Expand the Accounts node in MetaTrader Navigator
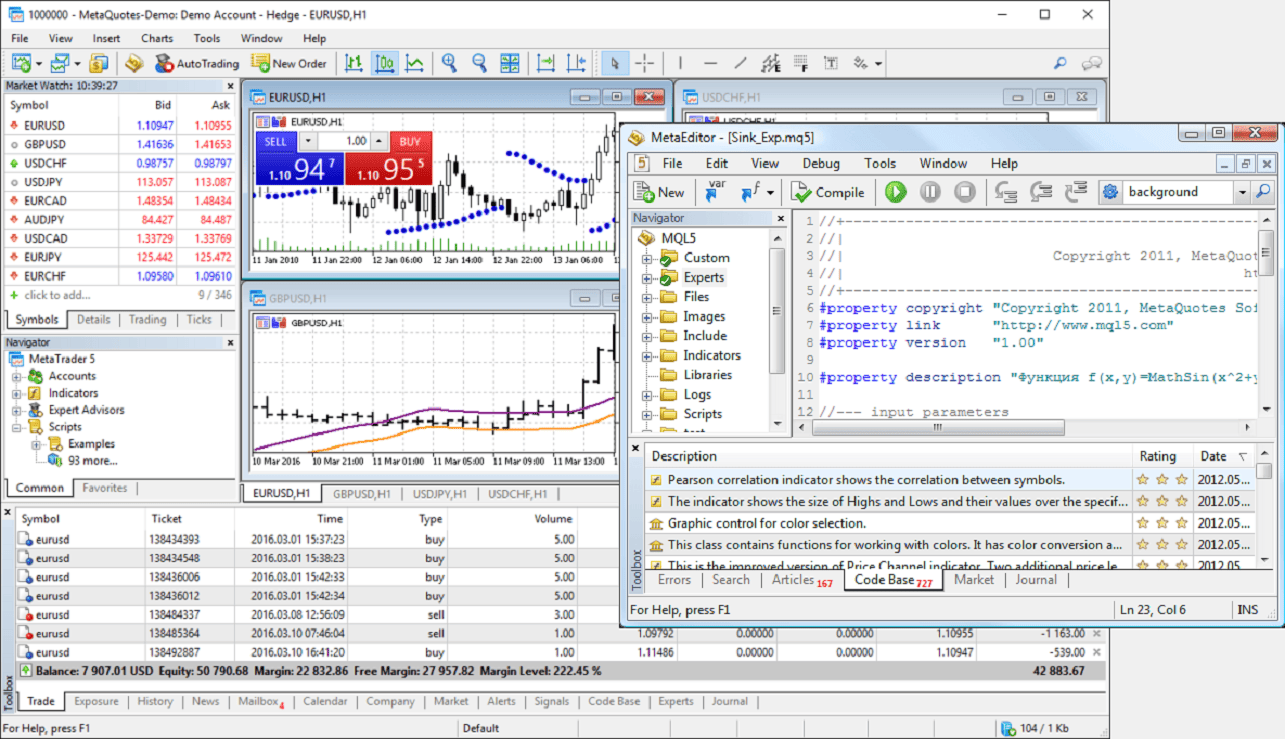Screen dimensions: 1285x739 17,377
